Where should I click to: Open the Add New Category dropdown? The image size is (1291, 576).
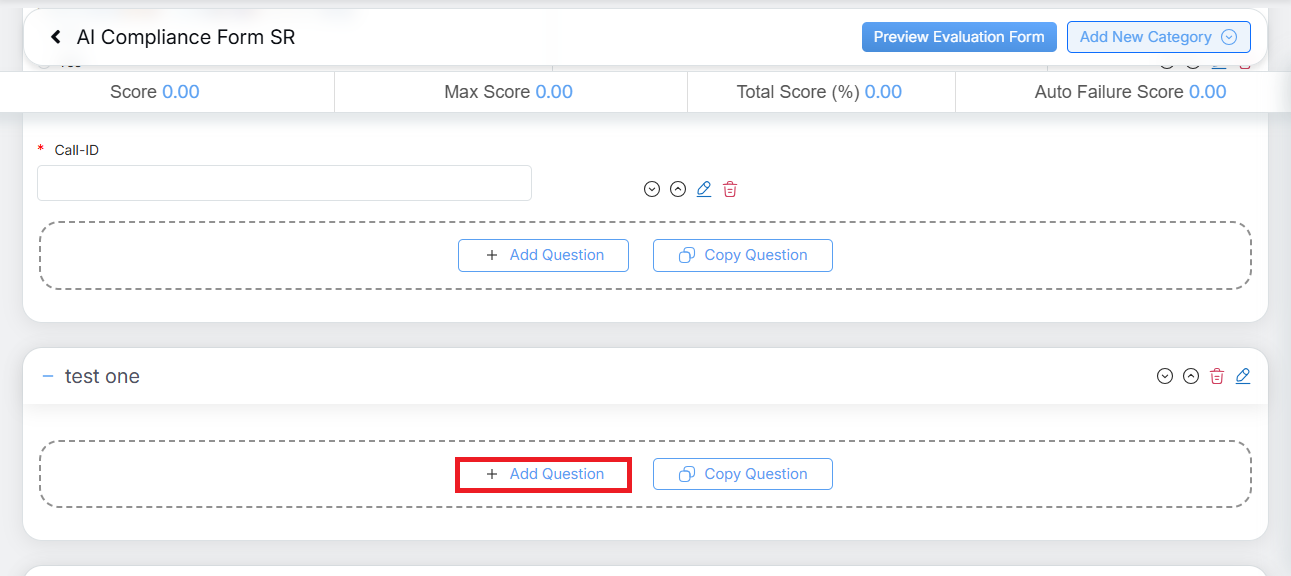(1158, 37)
